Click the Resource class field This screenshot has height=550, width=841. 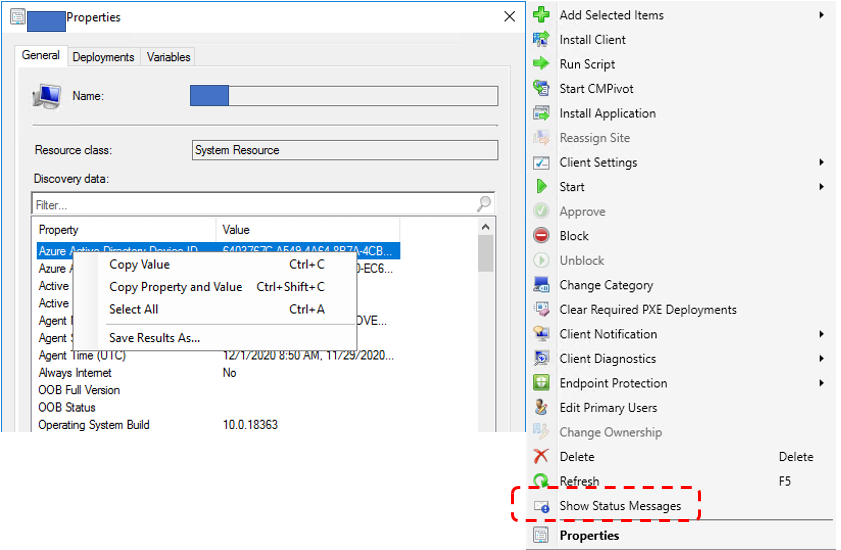coord(345,150)
